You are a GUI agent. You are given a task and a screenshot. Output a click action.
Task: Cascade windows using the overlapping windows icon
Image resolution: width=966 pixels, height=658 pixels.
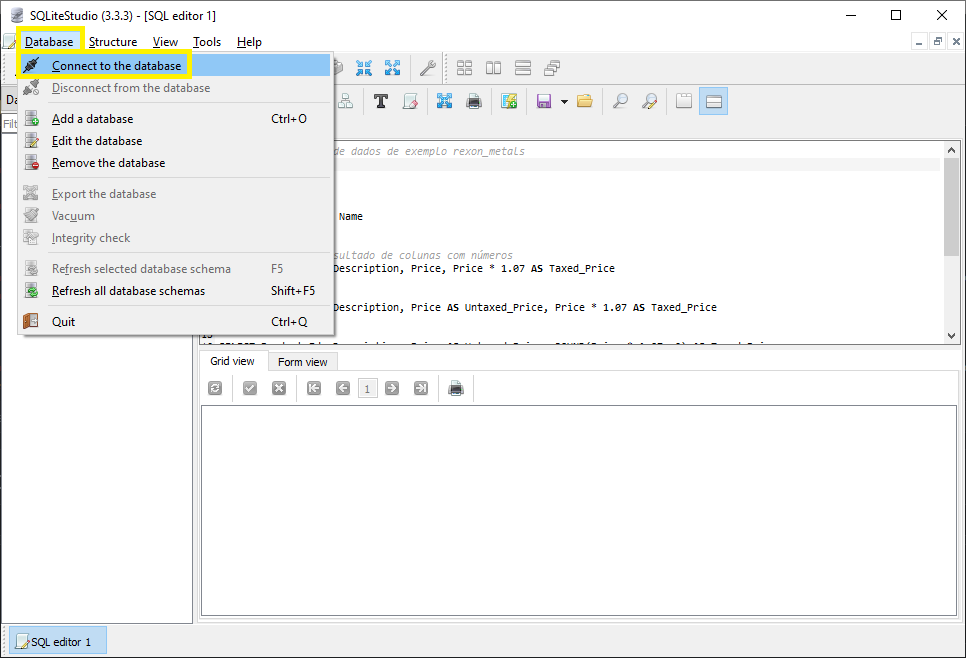552,68
